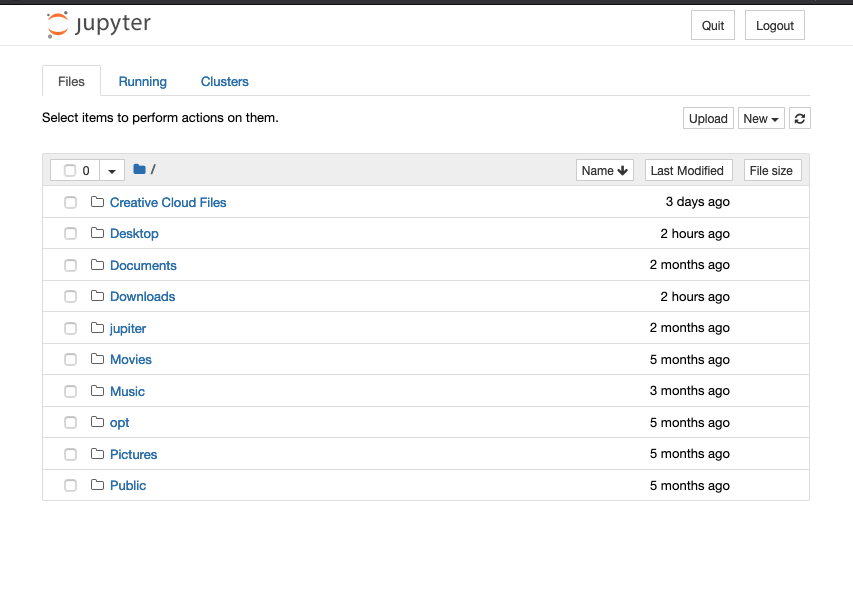Click the Jupyter logo icon
Screen dimensions: 853x612
(x=58, y=25)
